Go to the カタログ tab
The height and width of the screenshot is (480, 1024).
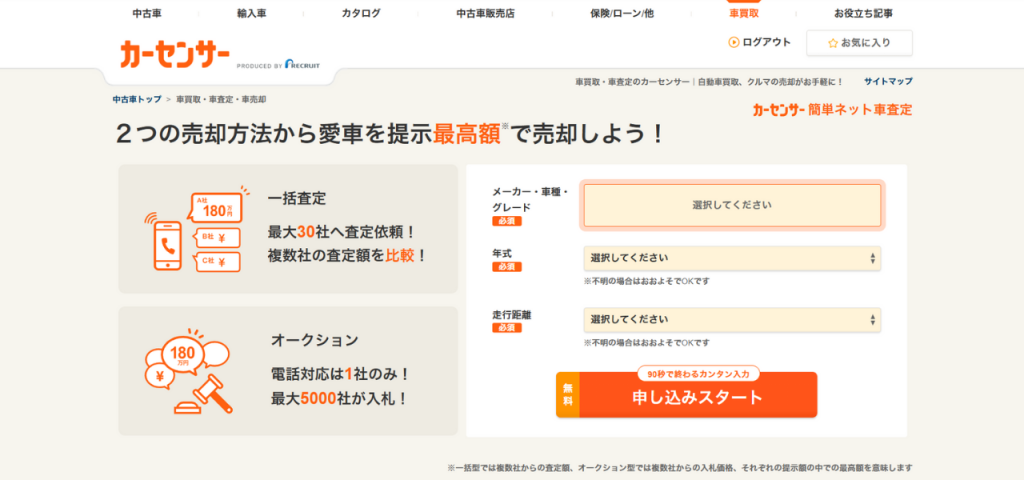point(360,13)
